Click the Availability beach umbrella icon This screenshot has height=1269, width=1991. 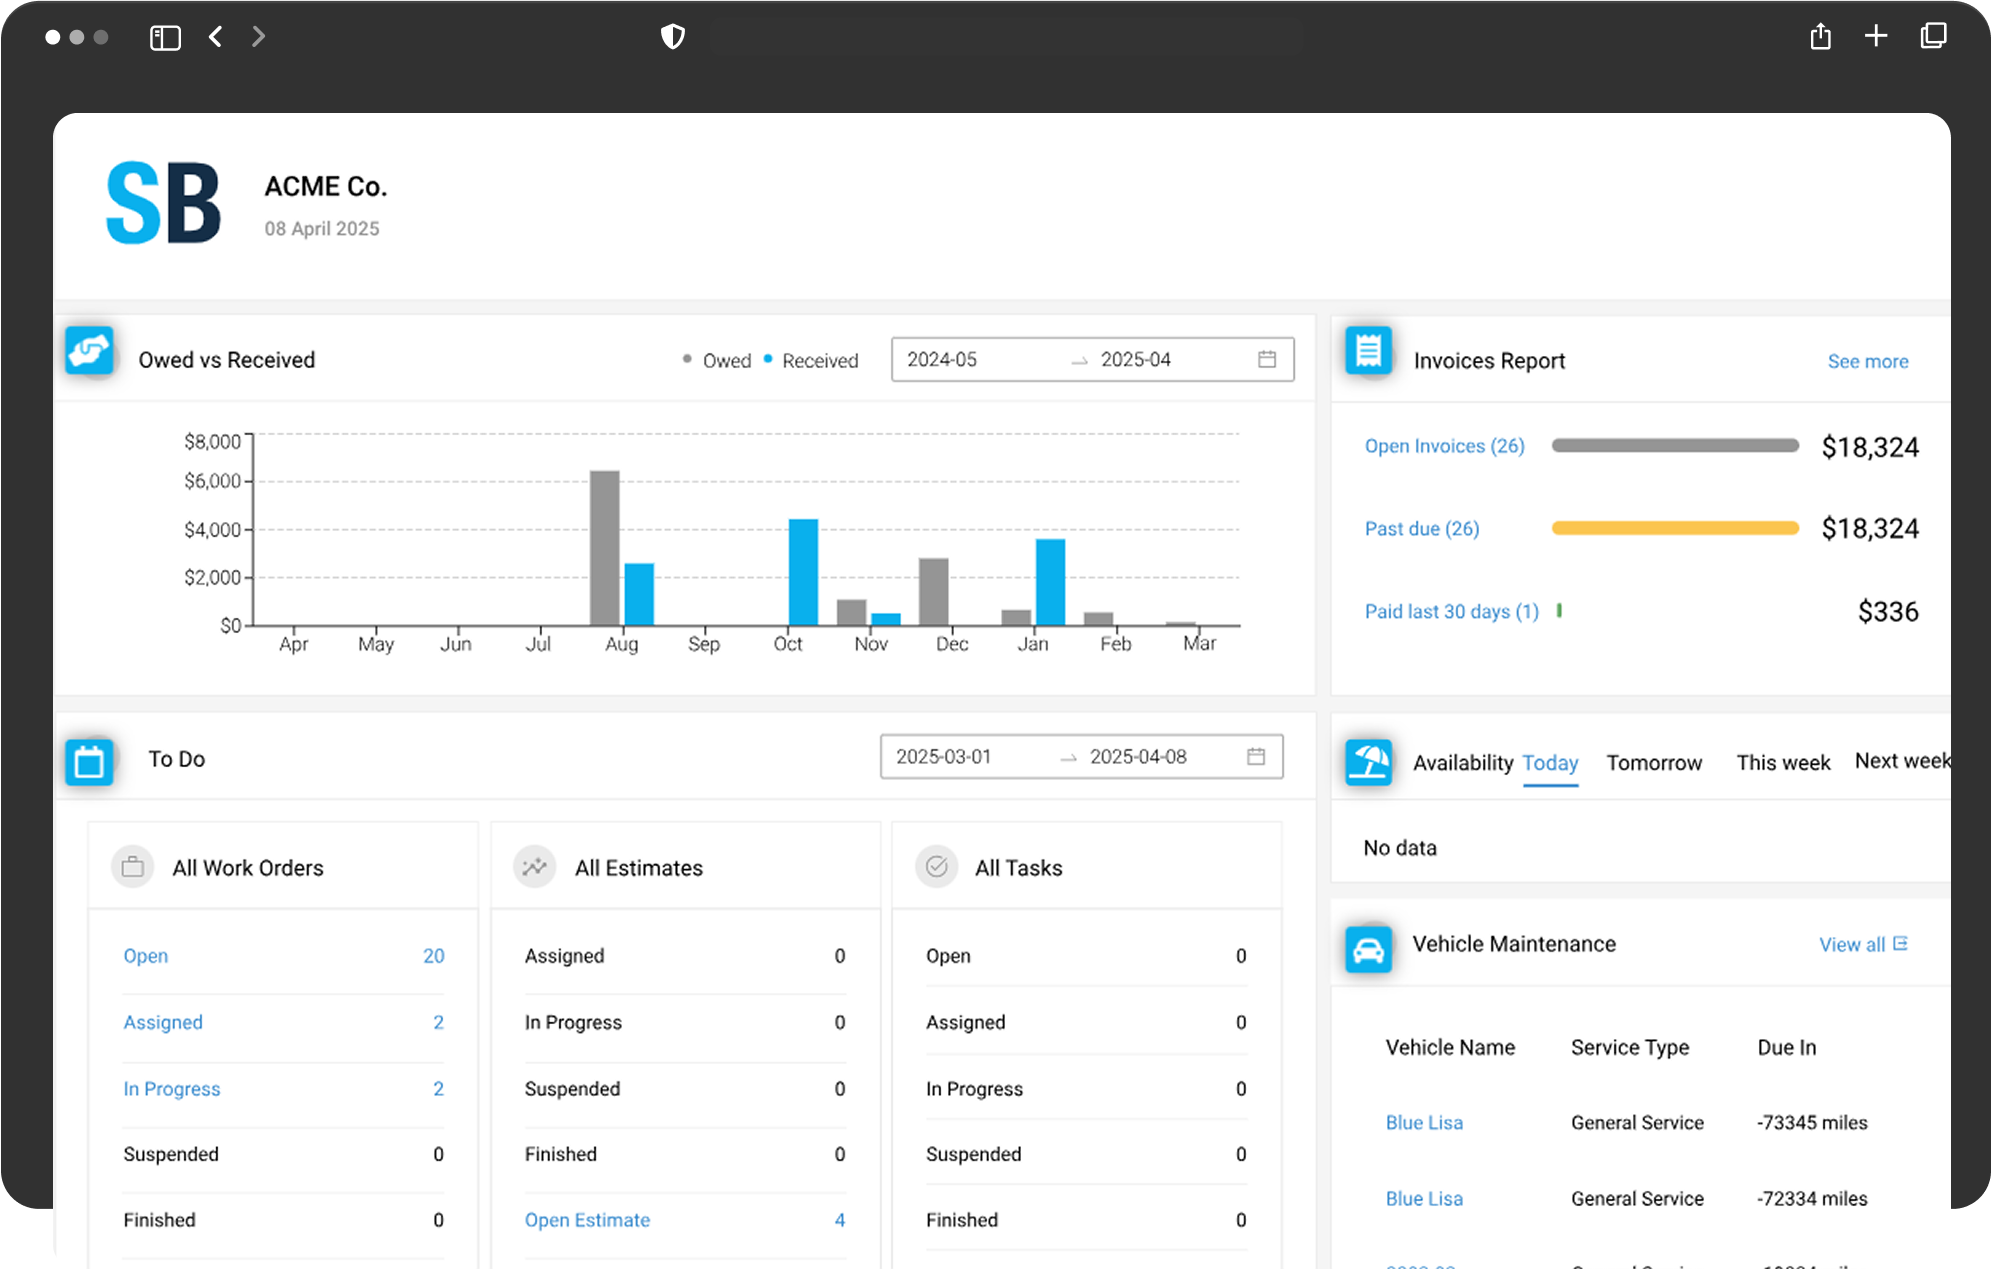[1368, 762]
